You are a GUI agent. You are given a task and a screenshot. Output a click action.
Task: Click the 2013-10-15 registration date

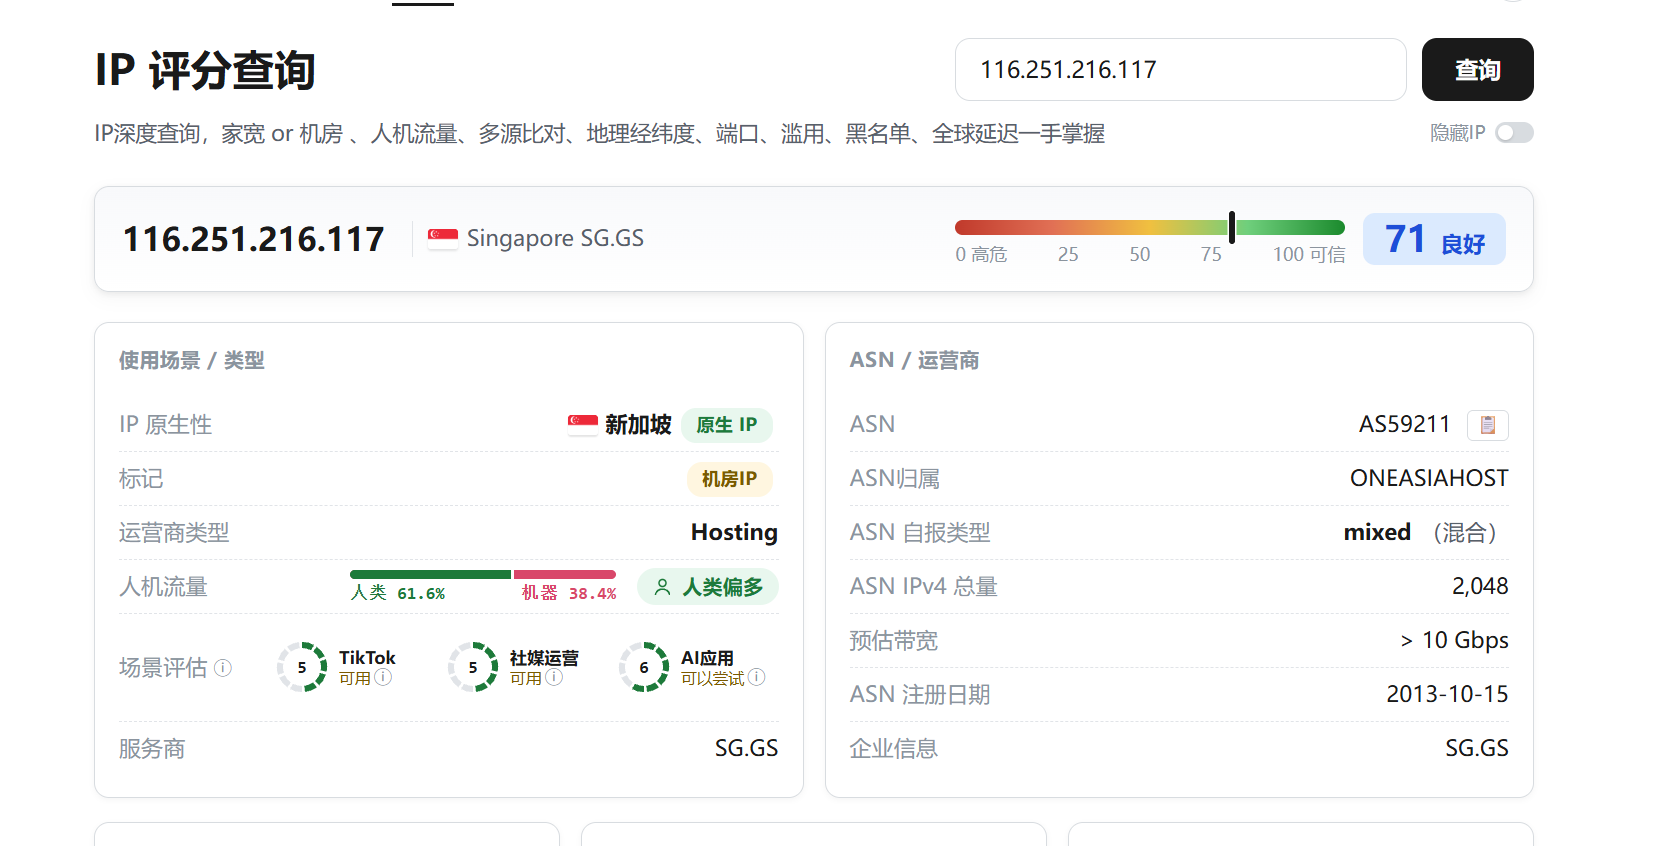point(1447,694)
